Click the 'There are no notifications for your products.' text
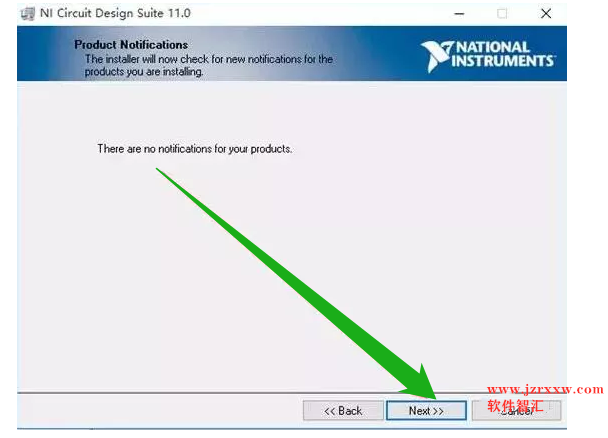 tap(195, 149)
